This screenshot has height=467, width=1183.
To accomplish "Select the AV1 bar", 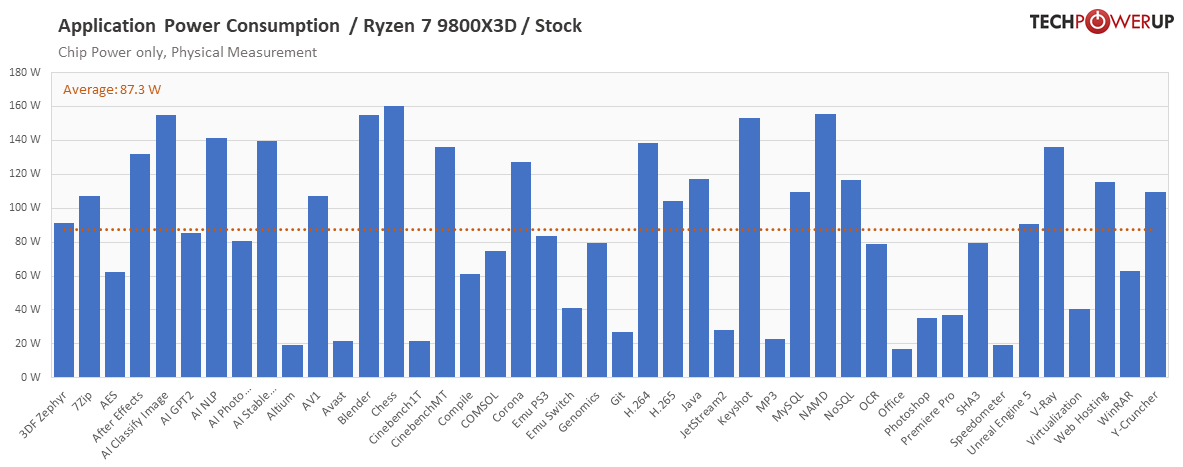I will point(318,287).
